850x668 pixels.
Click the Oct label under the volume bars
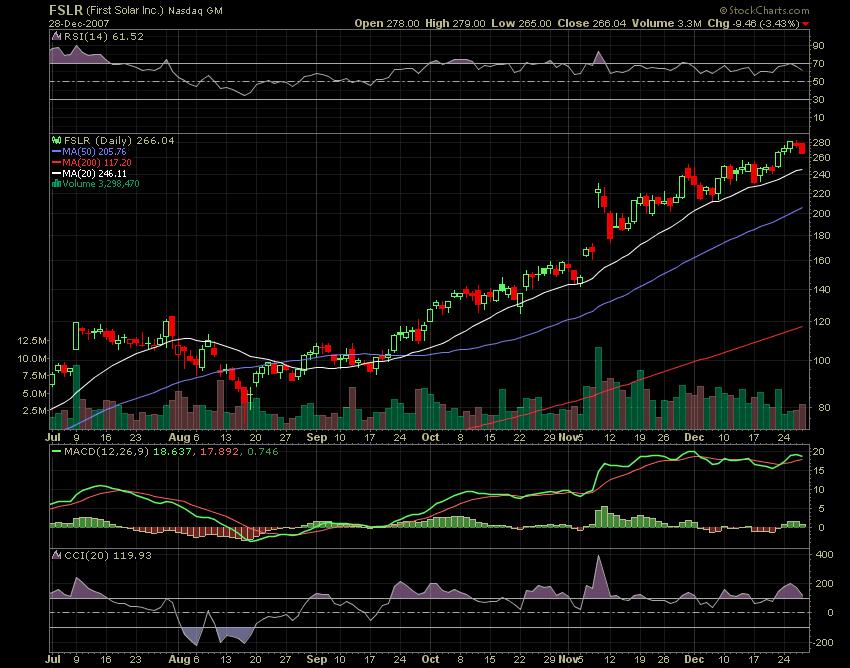point(430,437)
